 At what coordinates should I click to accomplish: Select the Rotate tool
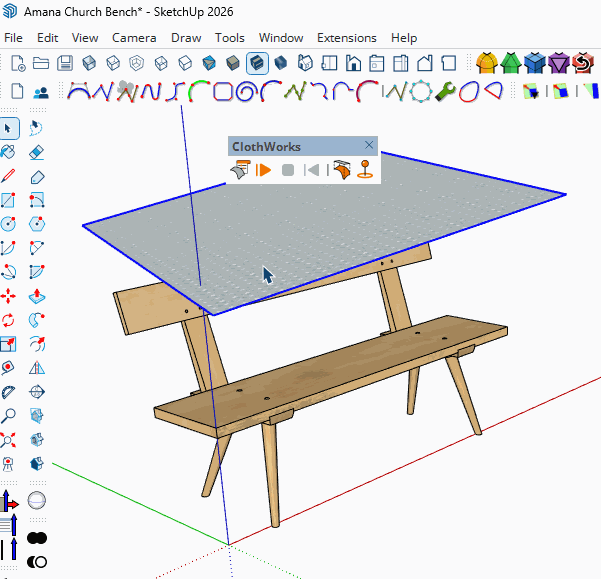coord(8,320)
